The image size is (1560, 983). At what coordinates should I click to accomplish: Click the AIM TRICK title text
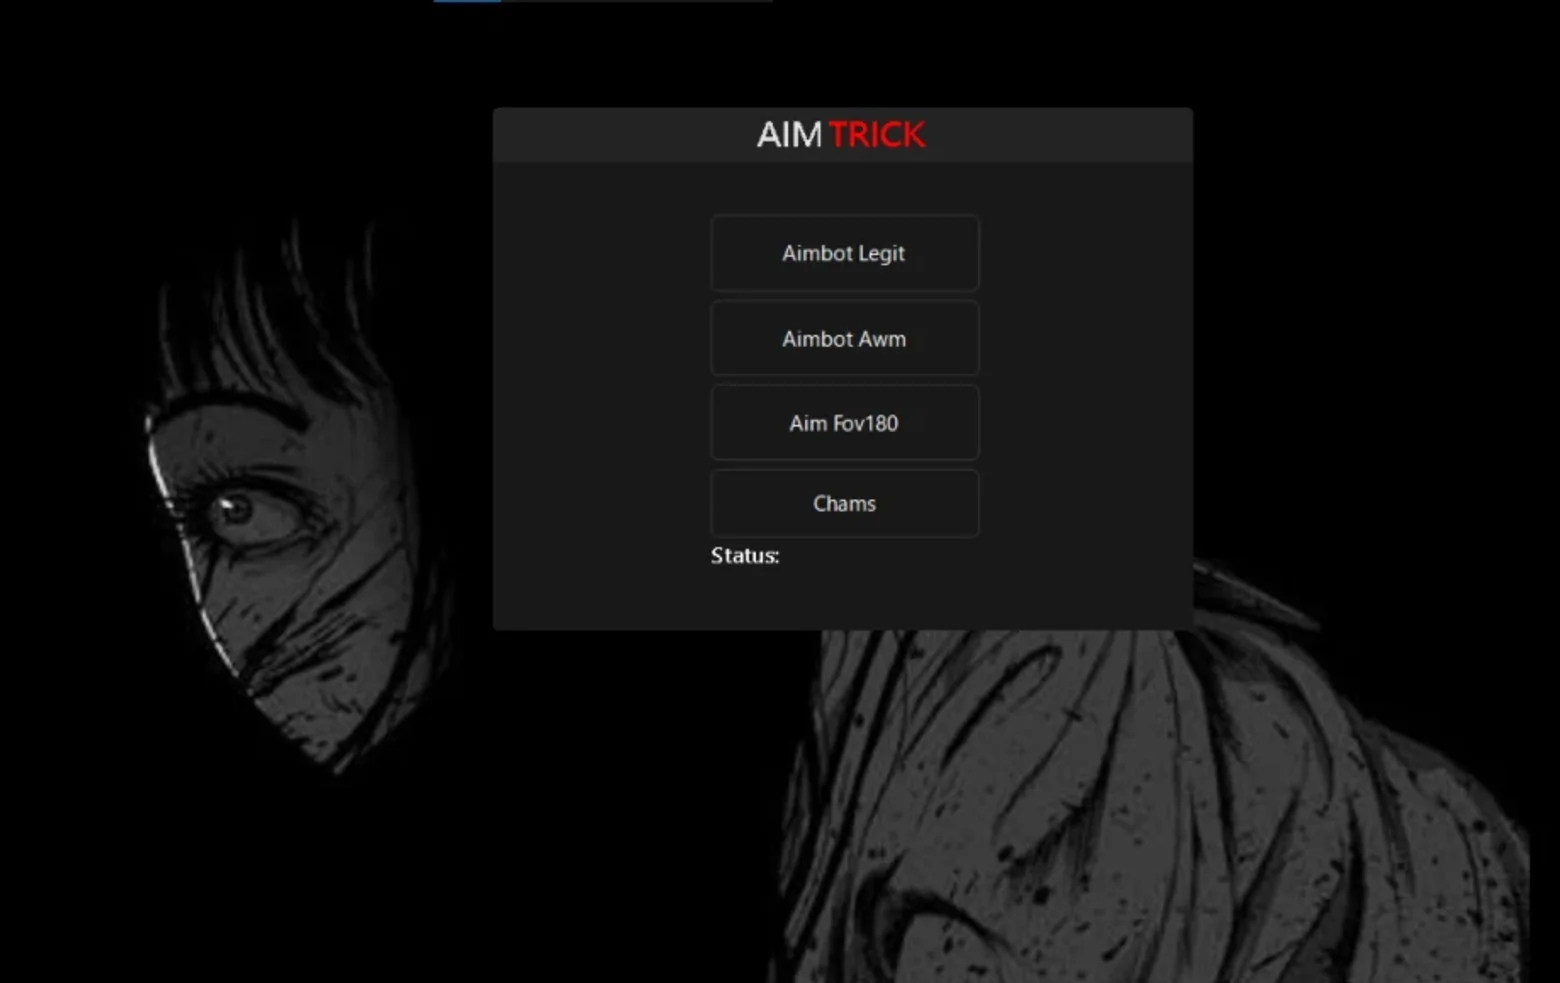coord(841,134)
